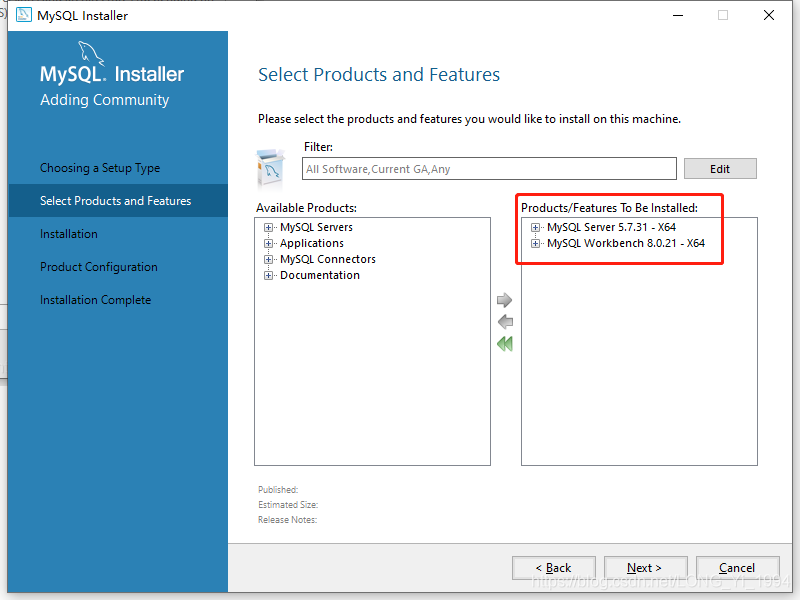800x600 pixels.
Task: Go to the Installation step in sidebar
Action: point(69,234)
